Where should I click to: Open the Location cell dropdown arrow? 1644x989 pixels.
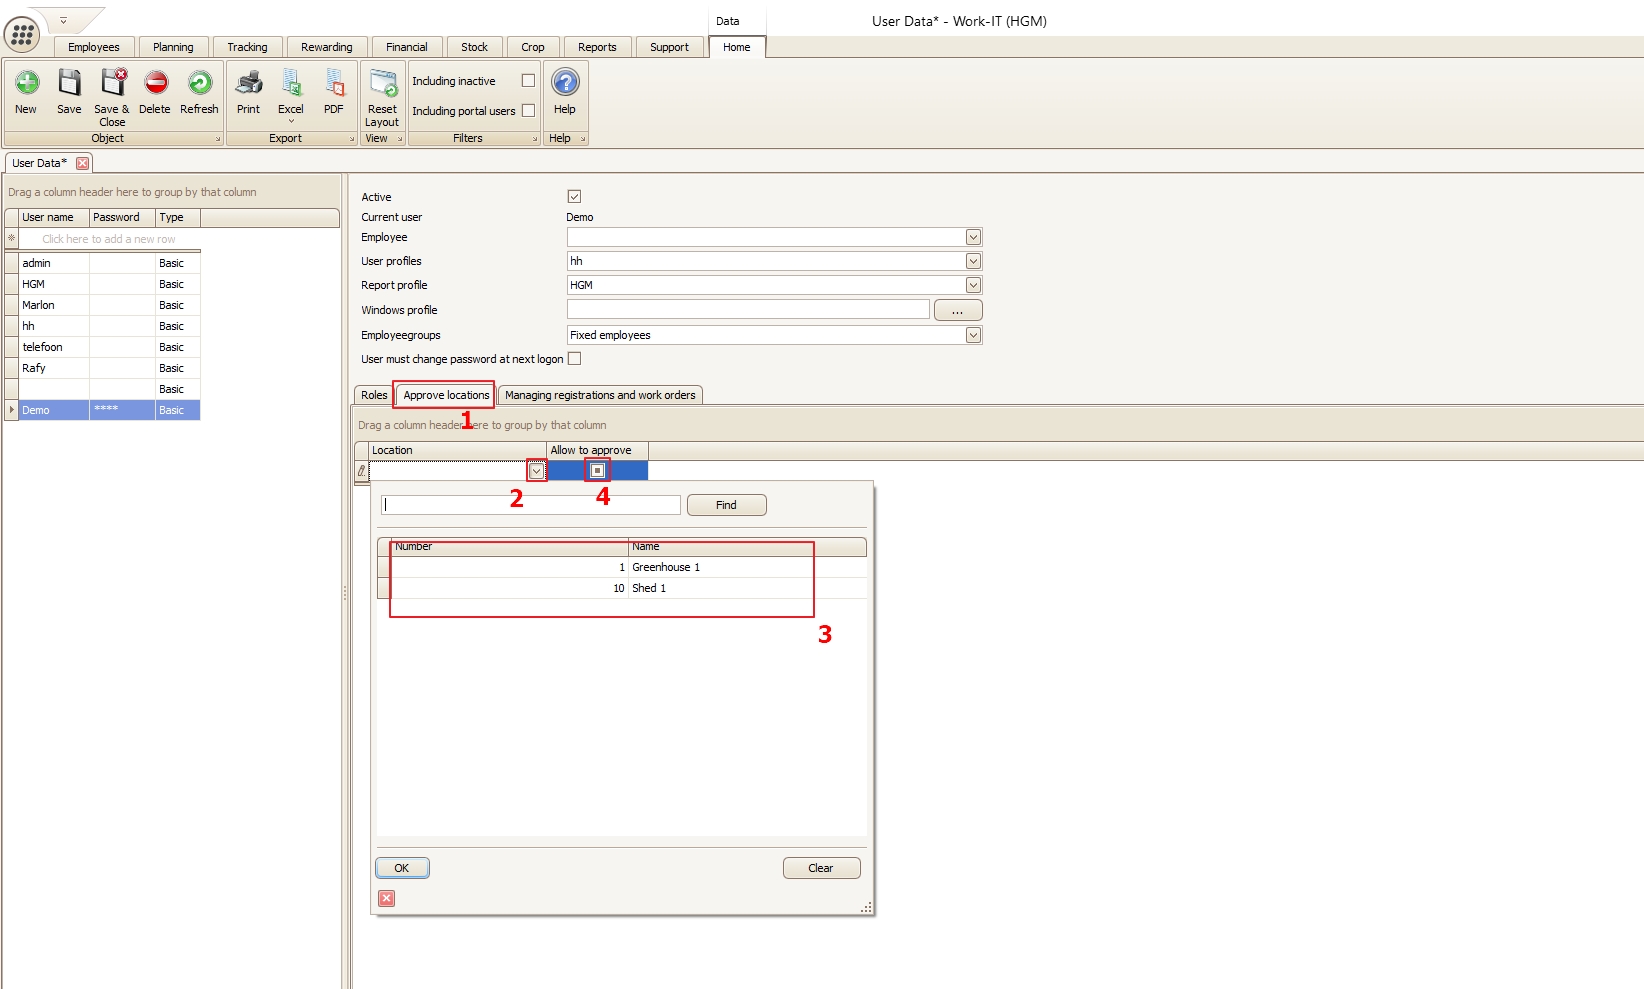coord(537,471)
